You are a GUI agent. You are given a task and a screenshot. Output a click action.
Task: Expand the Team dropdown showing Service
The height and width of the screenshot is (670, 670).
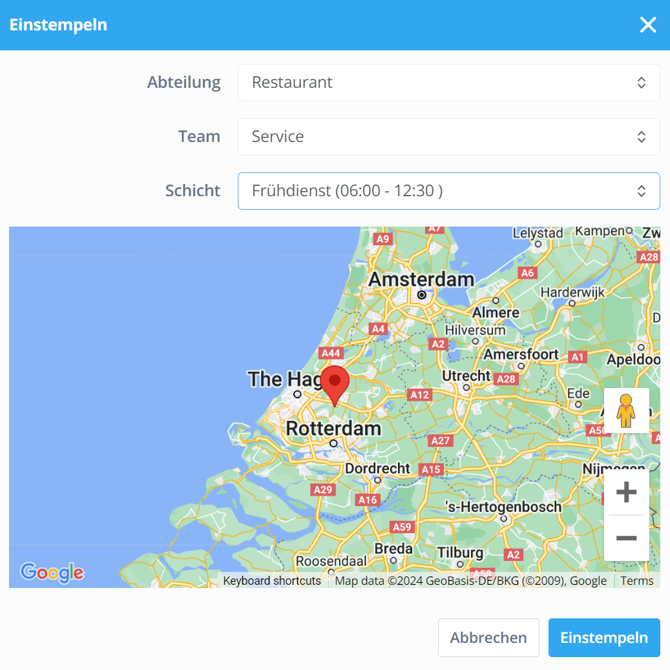click(448, 137)
